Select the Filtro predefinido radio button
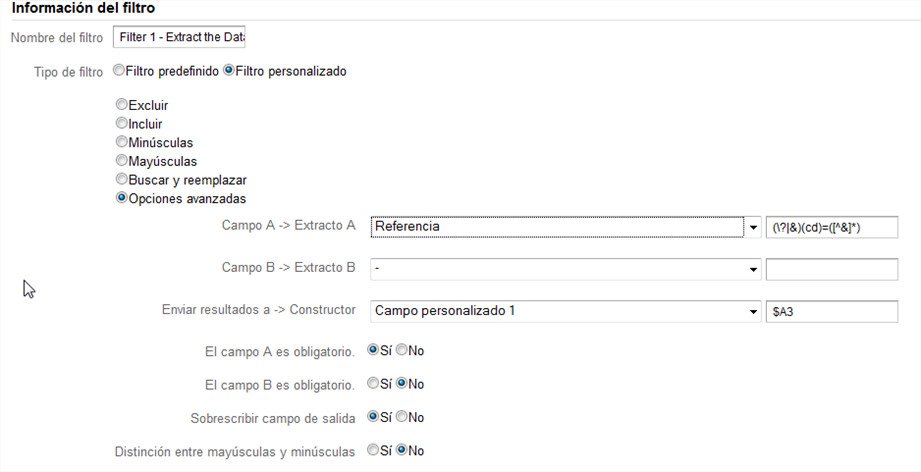921x472 pixels. [x=119, y=70]
